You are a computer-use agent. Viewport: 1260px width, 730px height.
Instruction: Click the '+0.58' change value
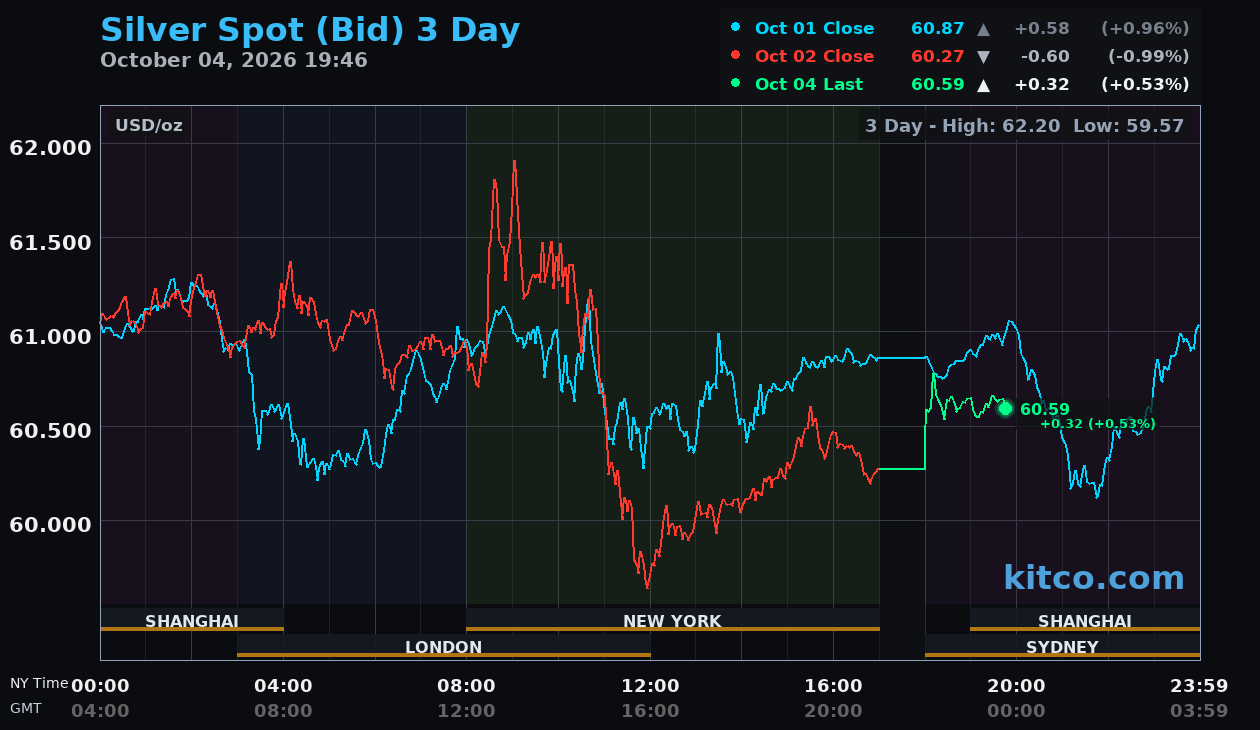pos(1042,29)
